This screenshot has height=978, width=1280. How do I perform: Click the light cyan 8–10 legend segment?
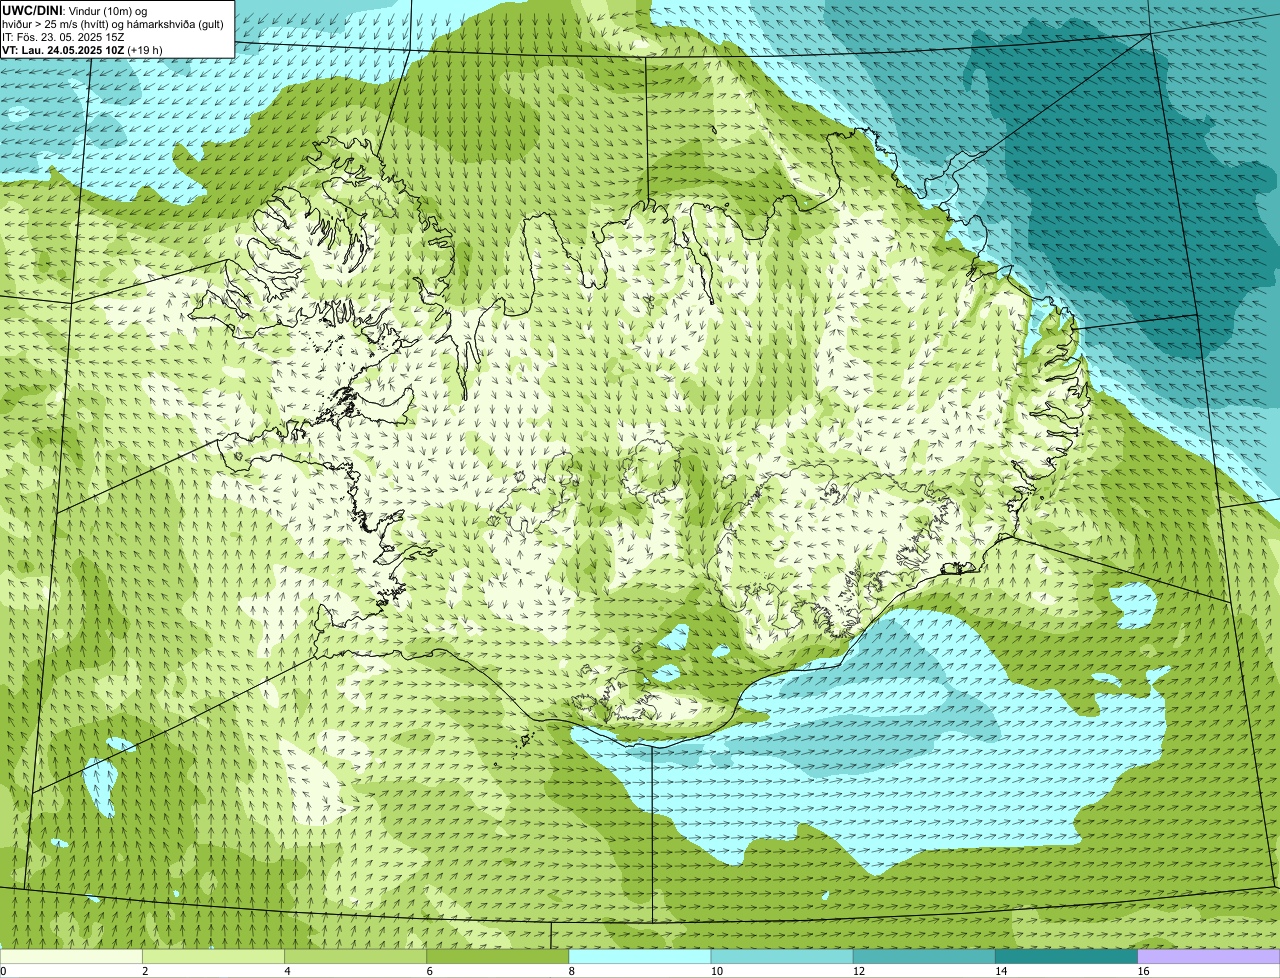[x=640, y=956]
